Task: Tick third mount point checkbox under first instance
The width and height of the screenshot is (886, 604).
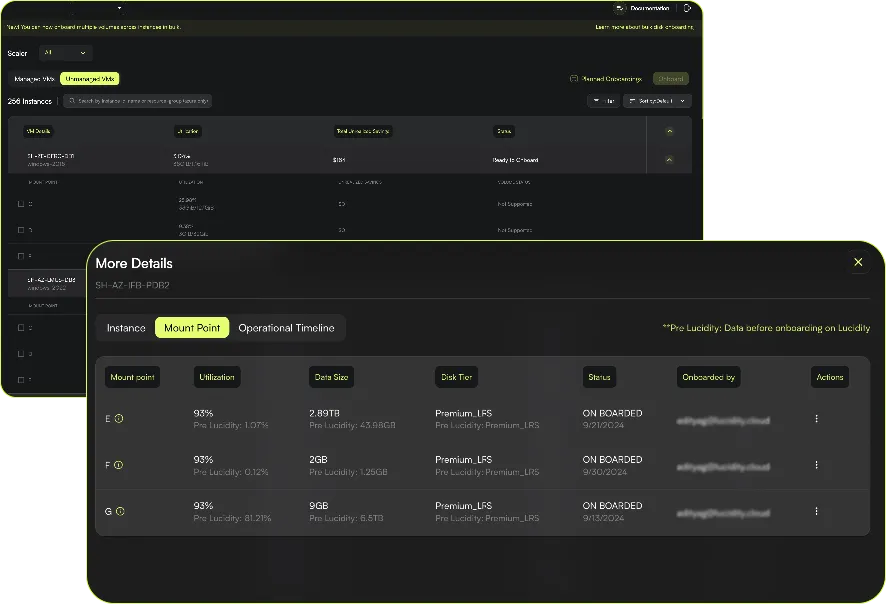Action: pyautogui.click(x=21, y=256)
